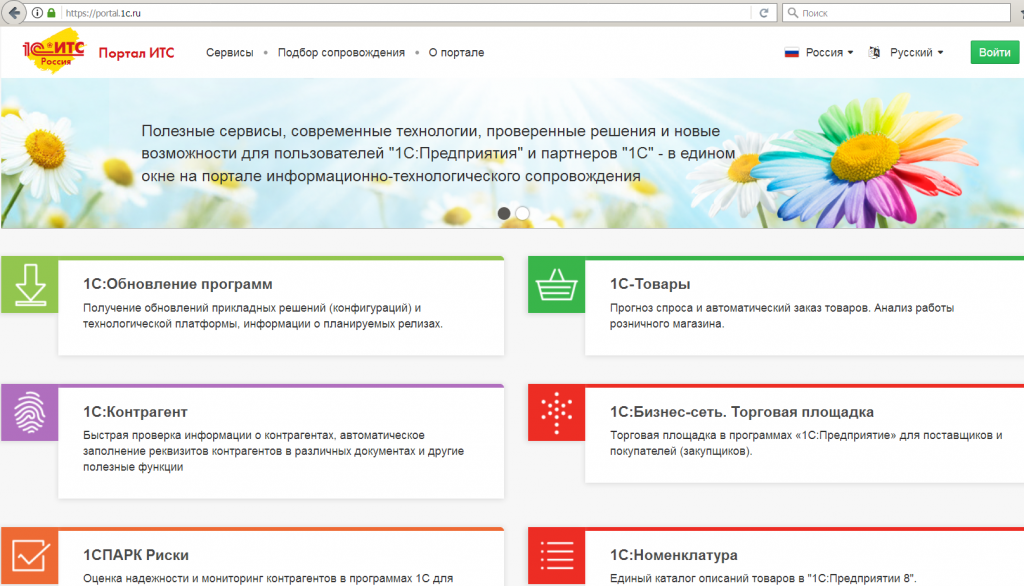Click the Russian flag icon
Viewport: 1024px width, 586px height.
click(792, 53)
